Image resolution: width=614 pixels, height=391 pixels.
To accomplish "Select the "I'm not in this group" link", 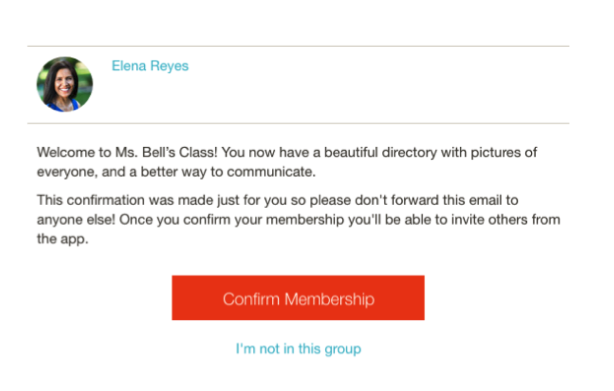I will point(298,348).
